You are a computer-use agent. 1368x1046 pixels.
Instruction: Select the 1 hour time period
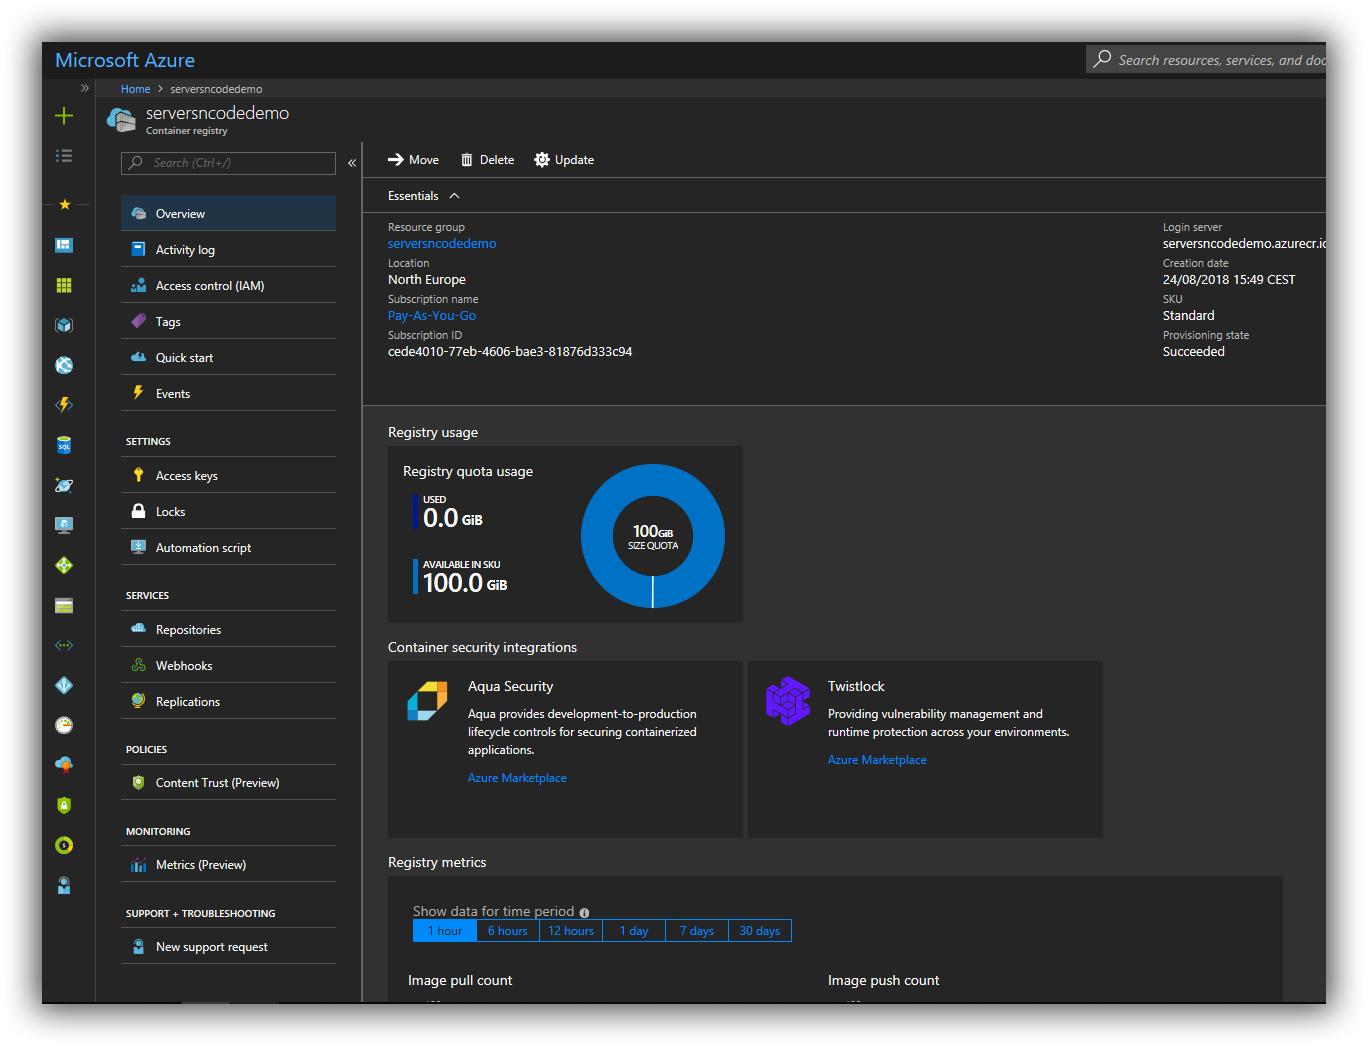[x=445, y=931]
